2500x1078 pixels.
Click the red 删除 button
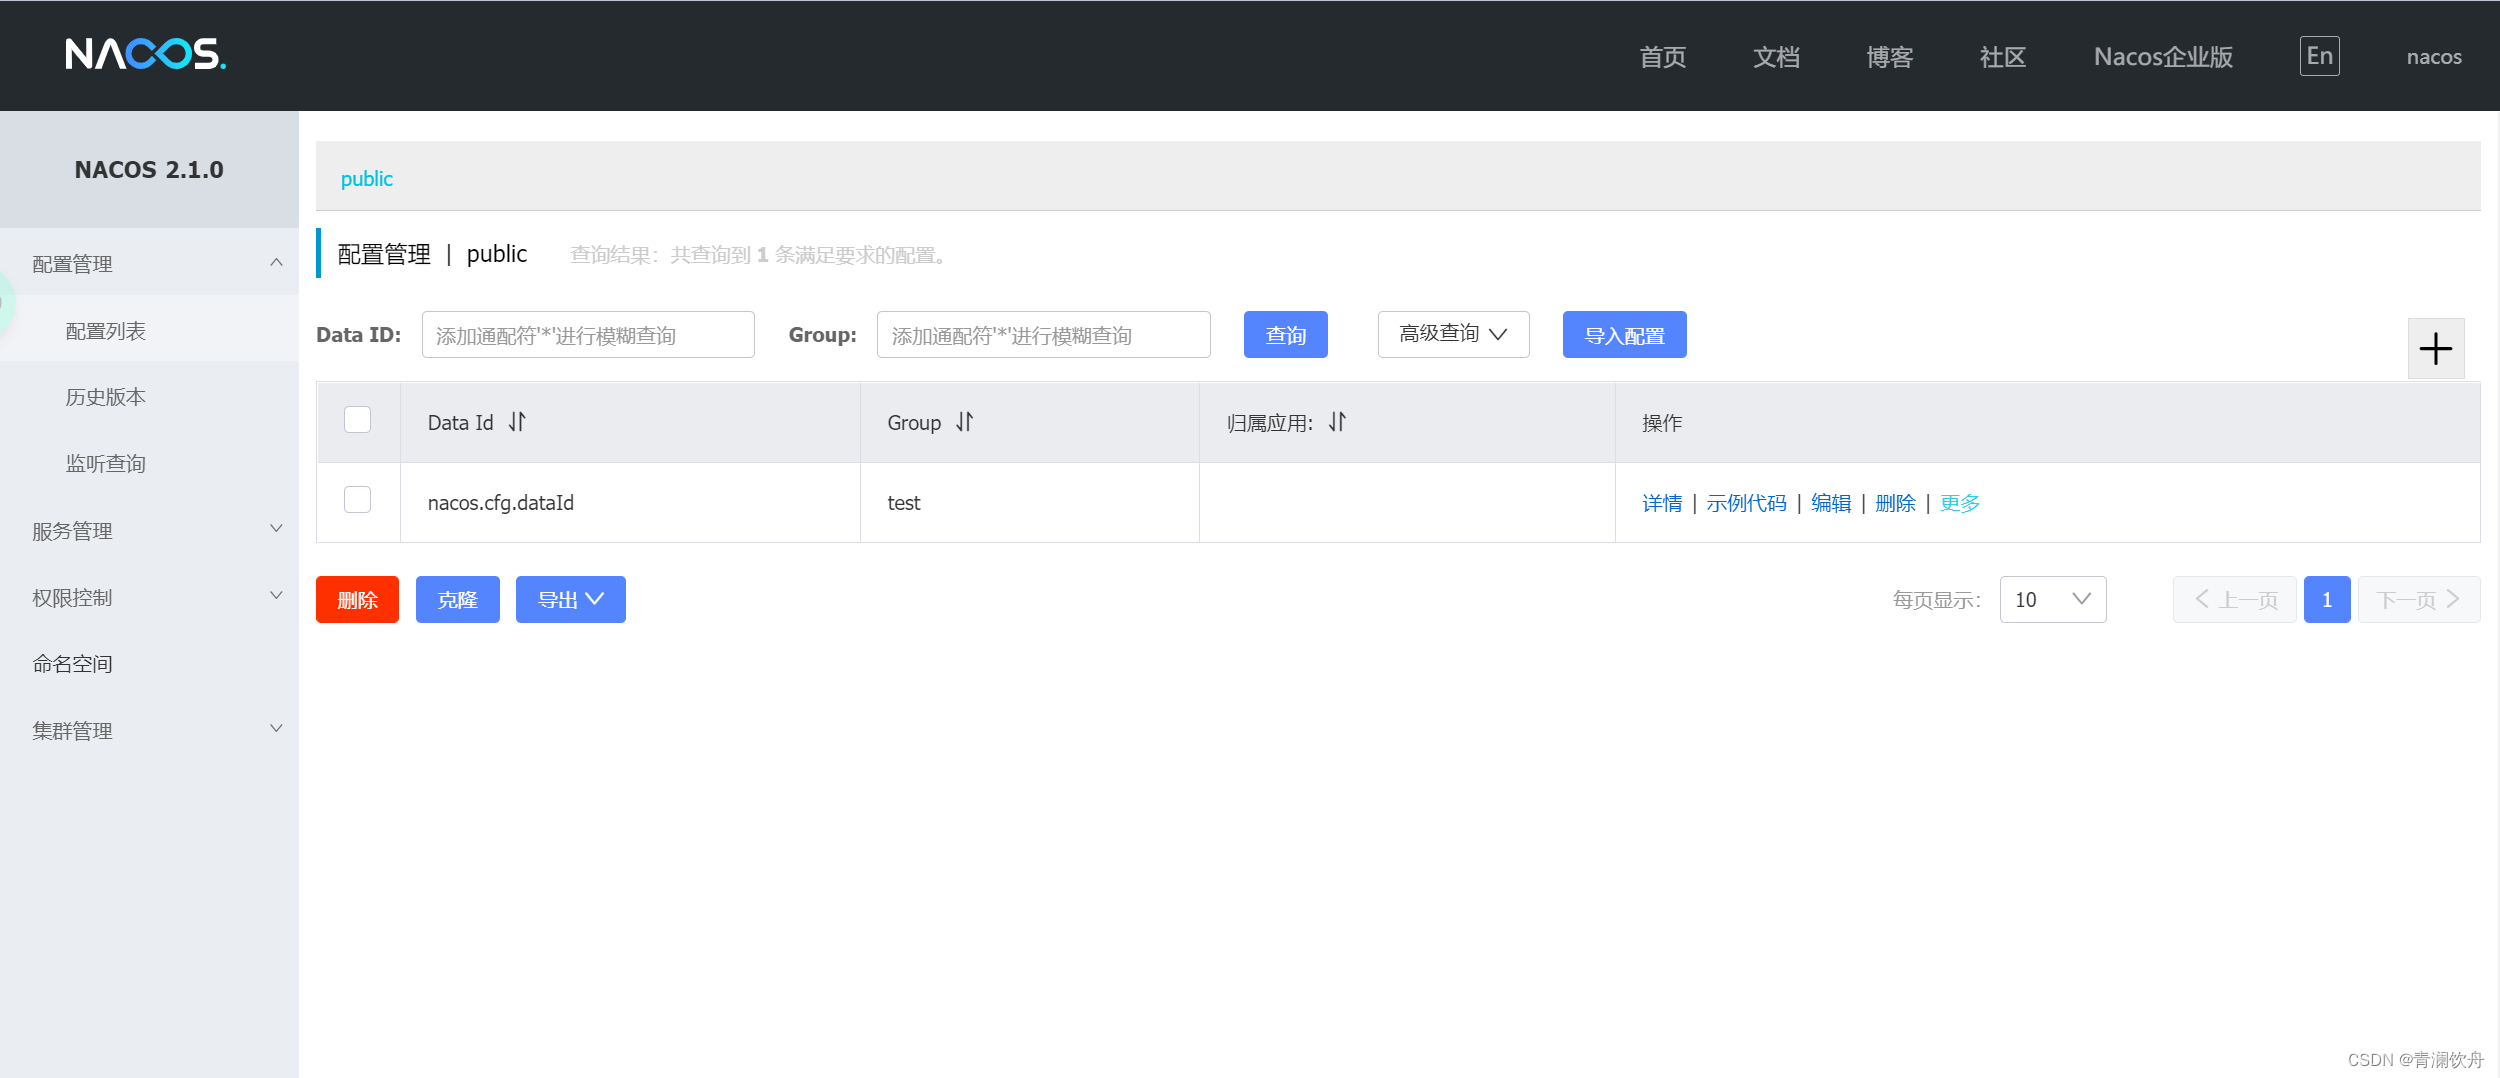pyautogui.click(x=357, y=599)
